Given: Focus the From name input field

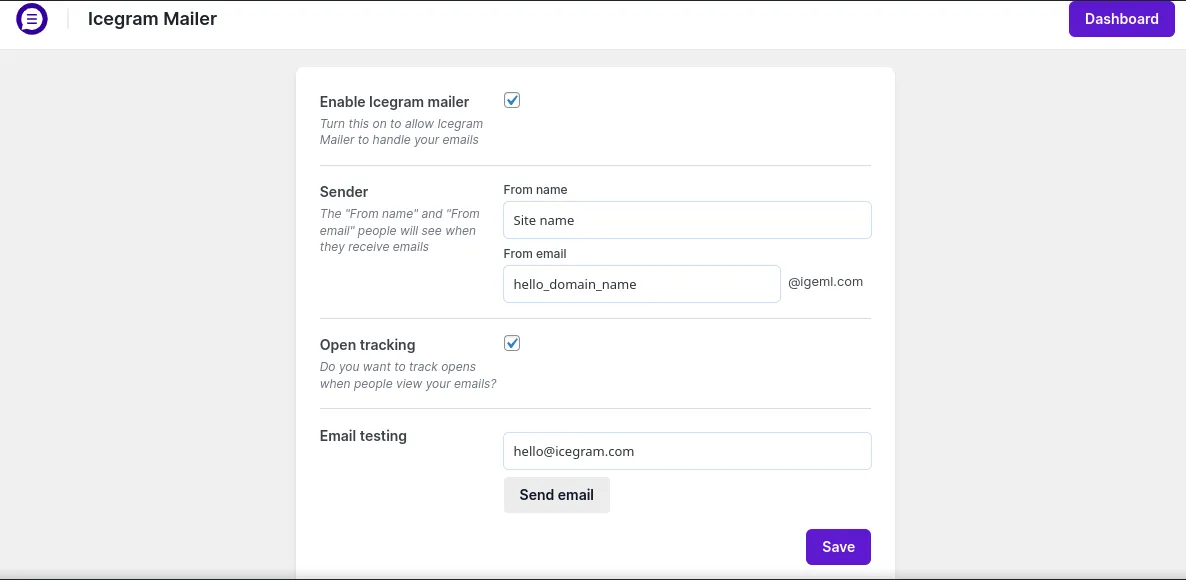Looking at the screenshot, I should point(687,220).
